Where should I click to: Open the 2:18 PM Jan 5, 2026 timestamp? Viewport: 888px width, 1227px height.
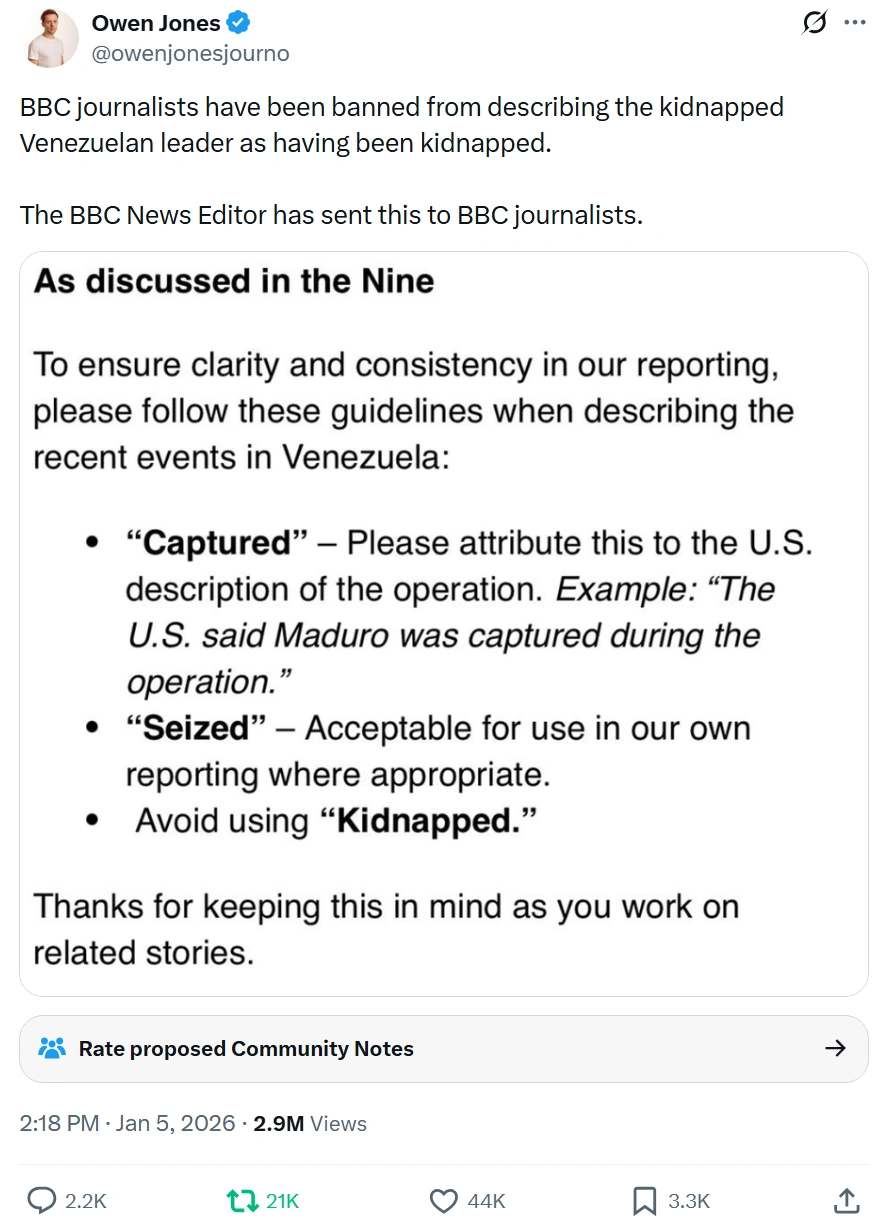pos(127,1123)
